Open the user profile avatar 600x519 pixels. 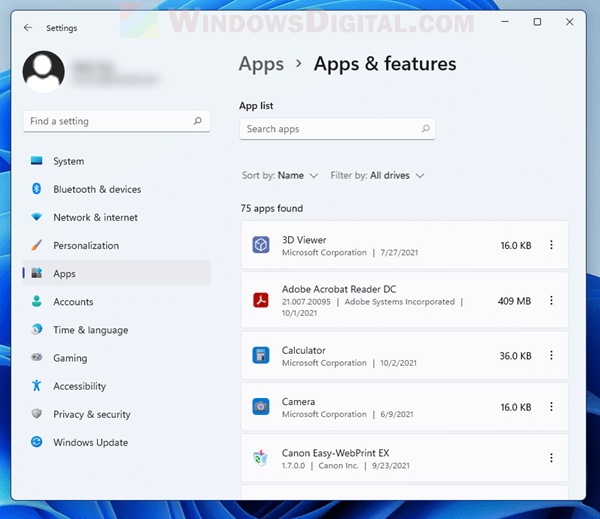44,72
